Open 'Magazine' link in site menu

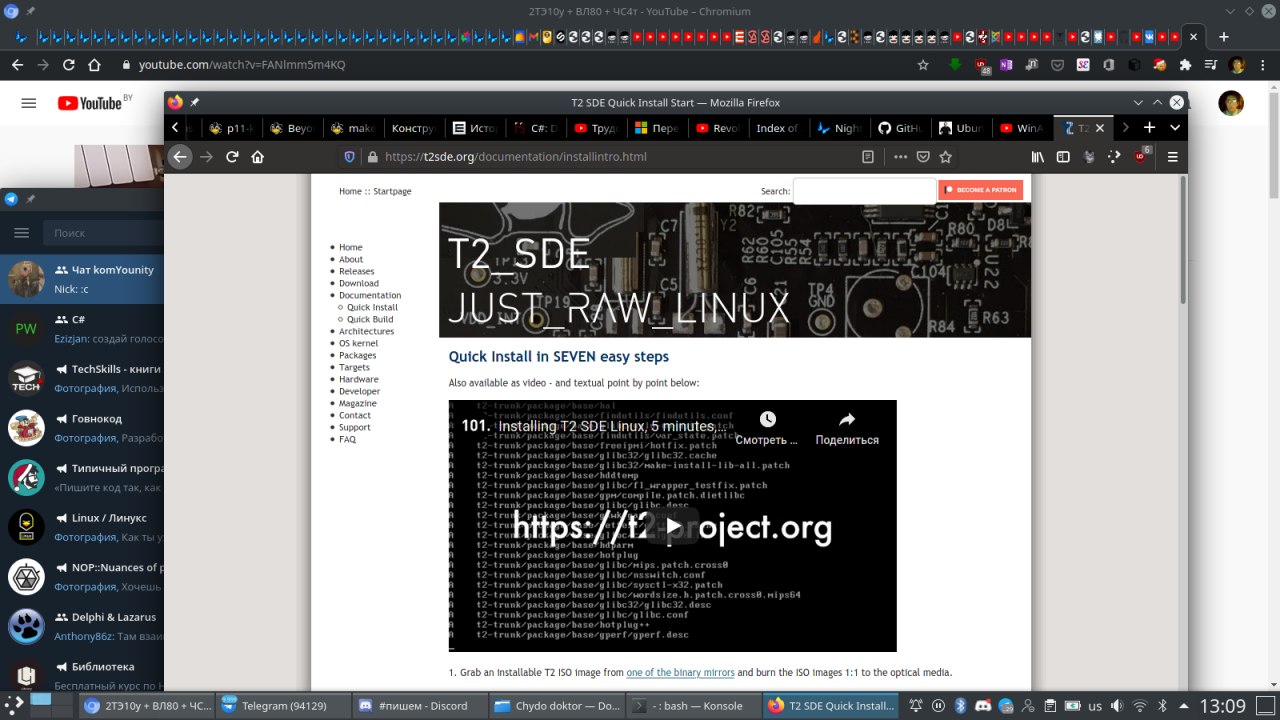357,403
